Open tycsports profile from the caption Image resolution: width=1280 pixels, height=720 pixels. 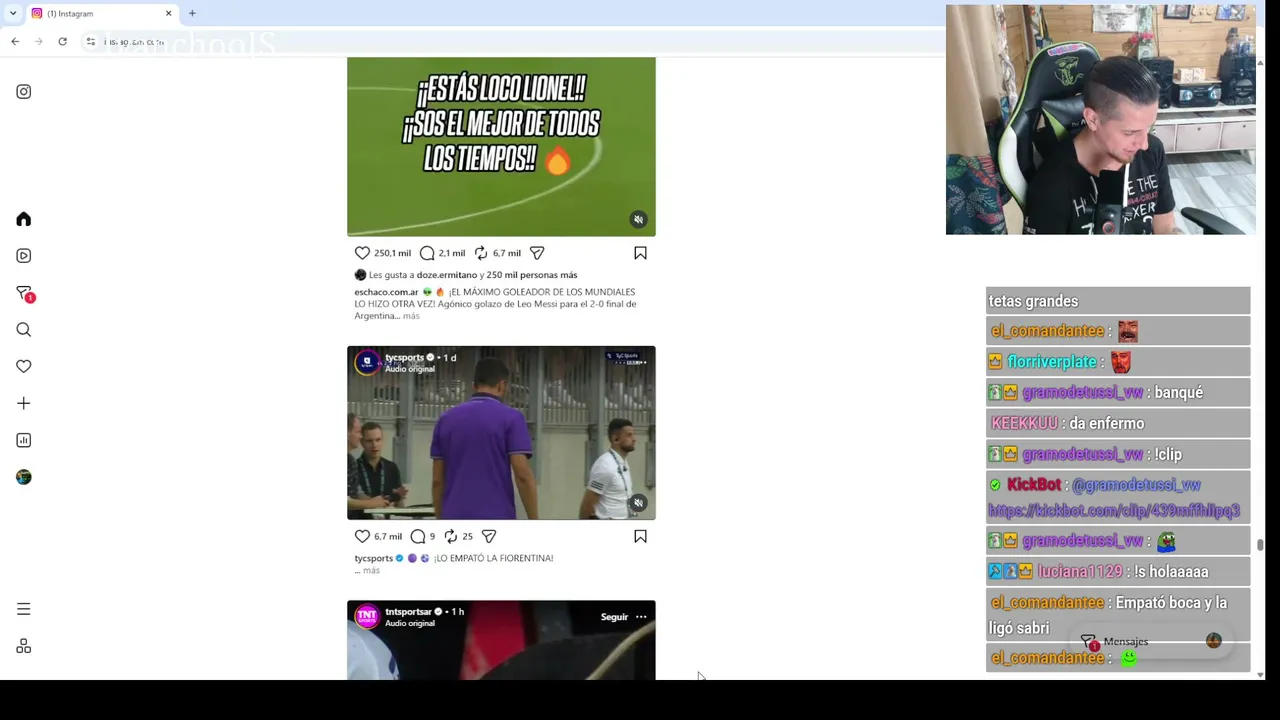(374, 558)
